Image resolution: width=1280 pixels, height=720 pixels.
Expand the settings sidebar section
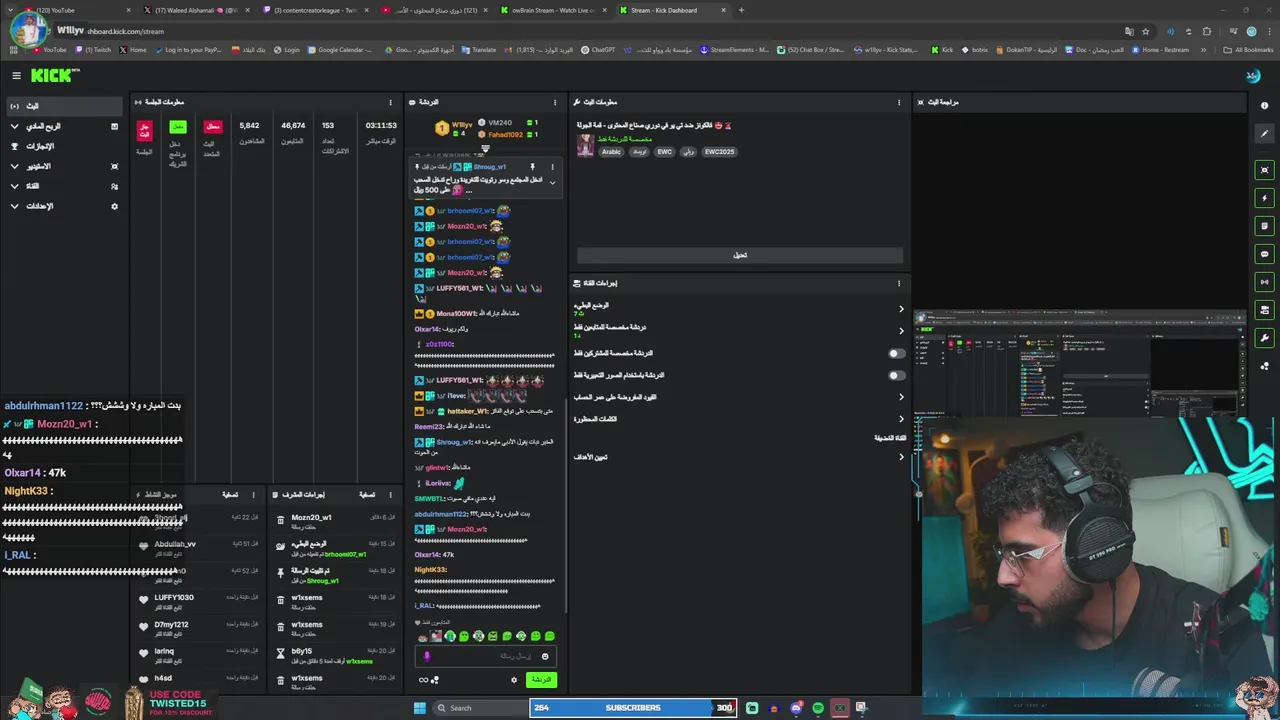tap(14, 206)
